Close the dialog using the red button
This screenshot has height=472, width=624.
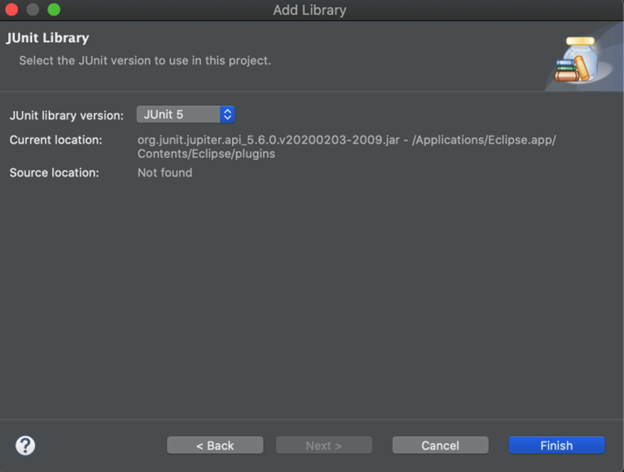click(12, 10)
